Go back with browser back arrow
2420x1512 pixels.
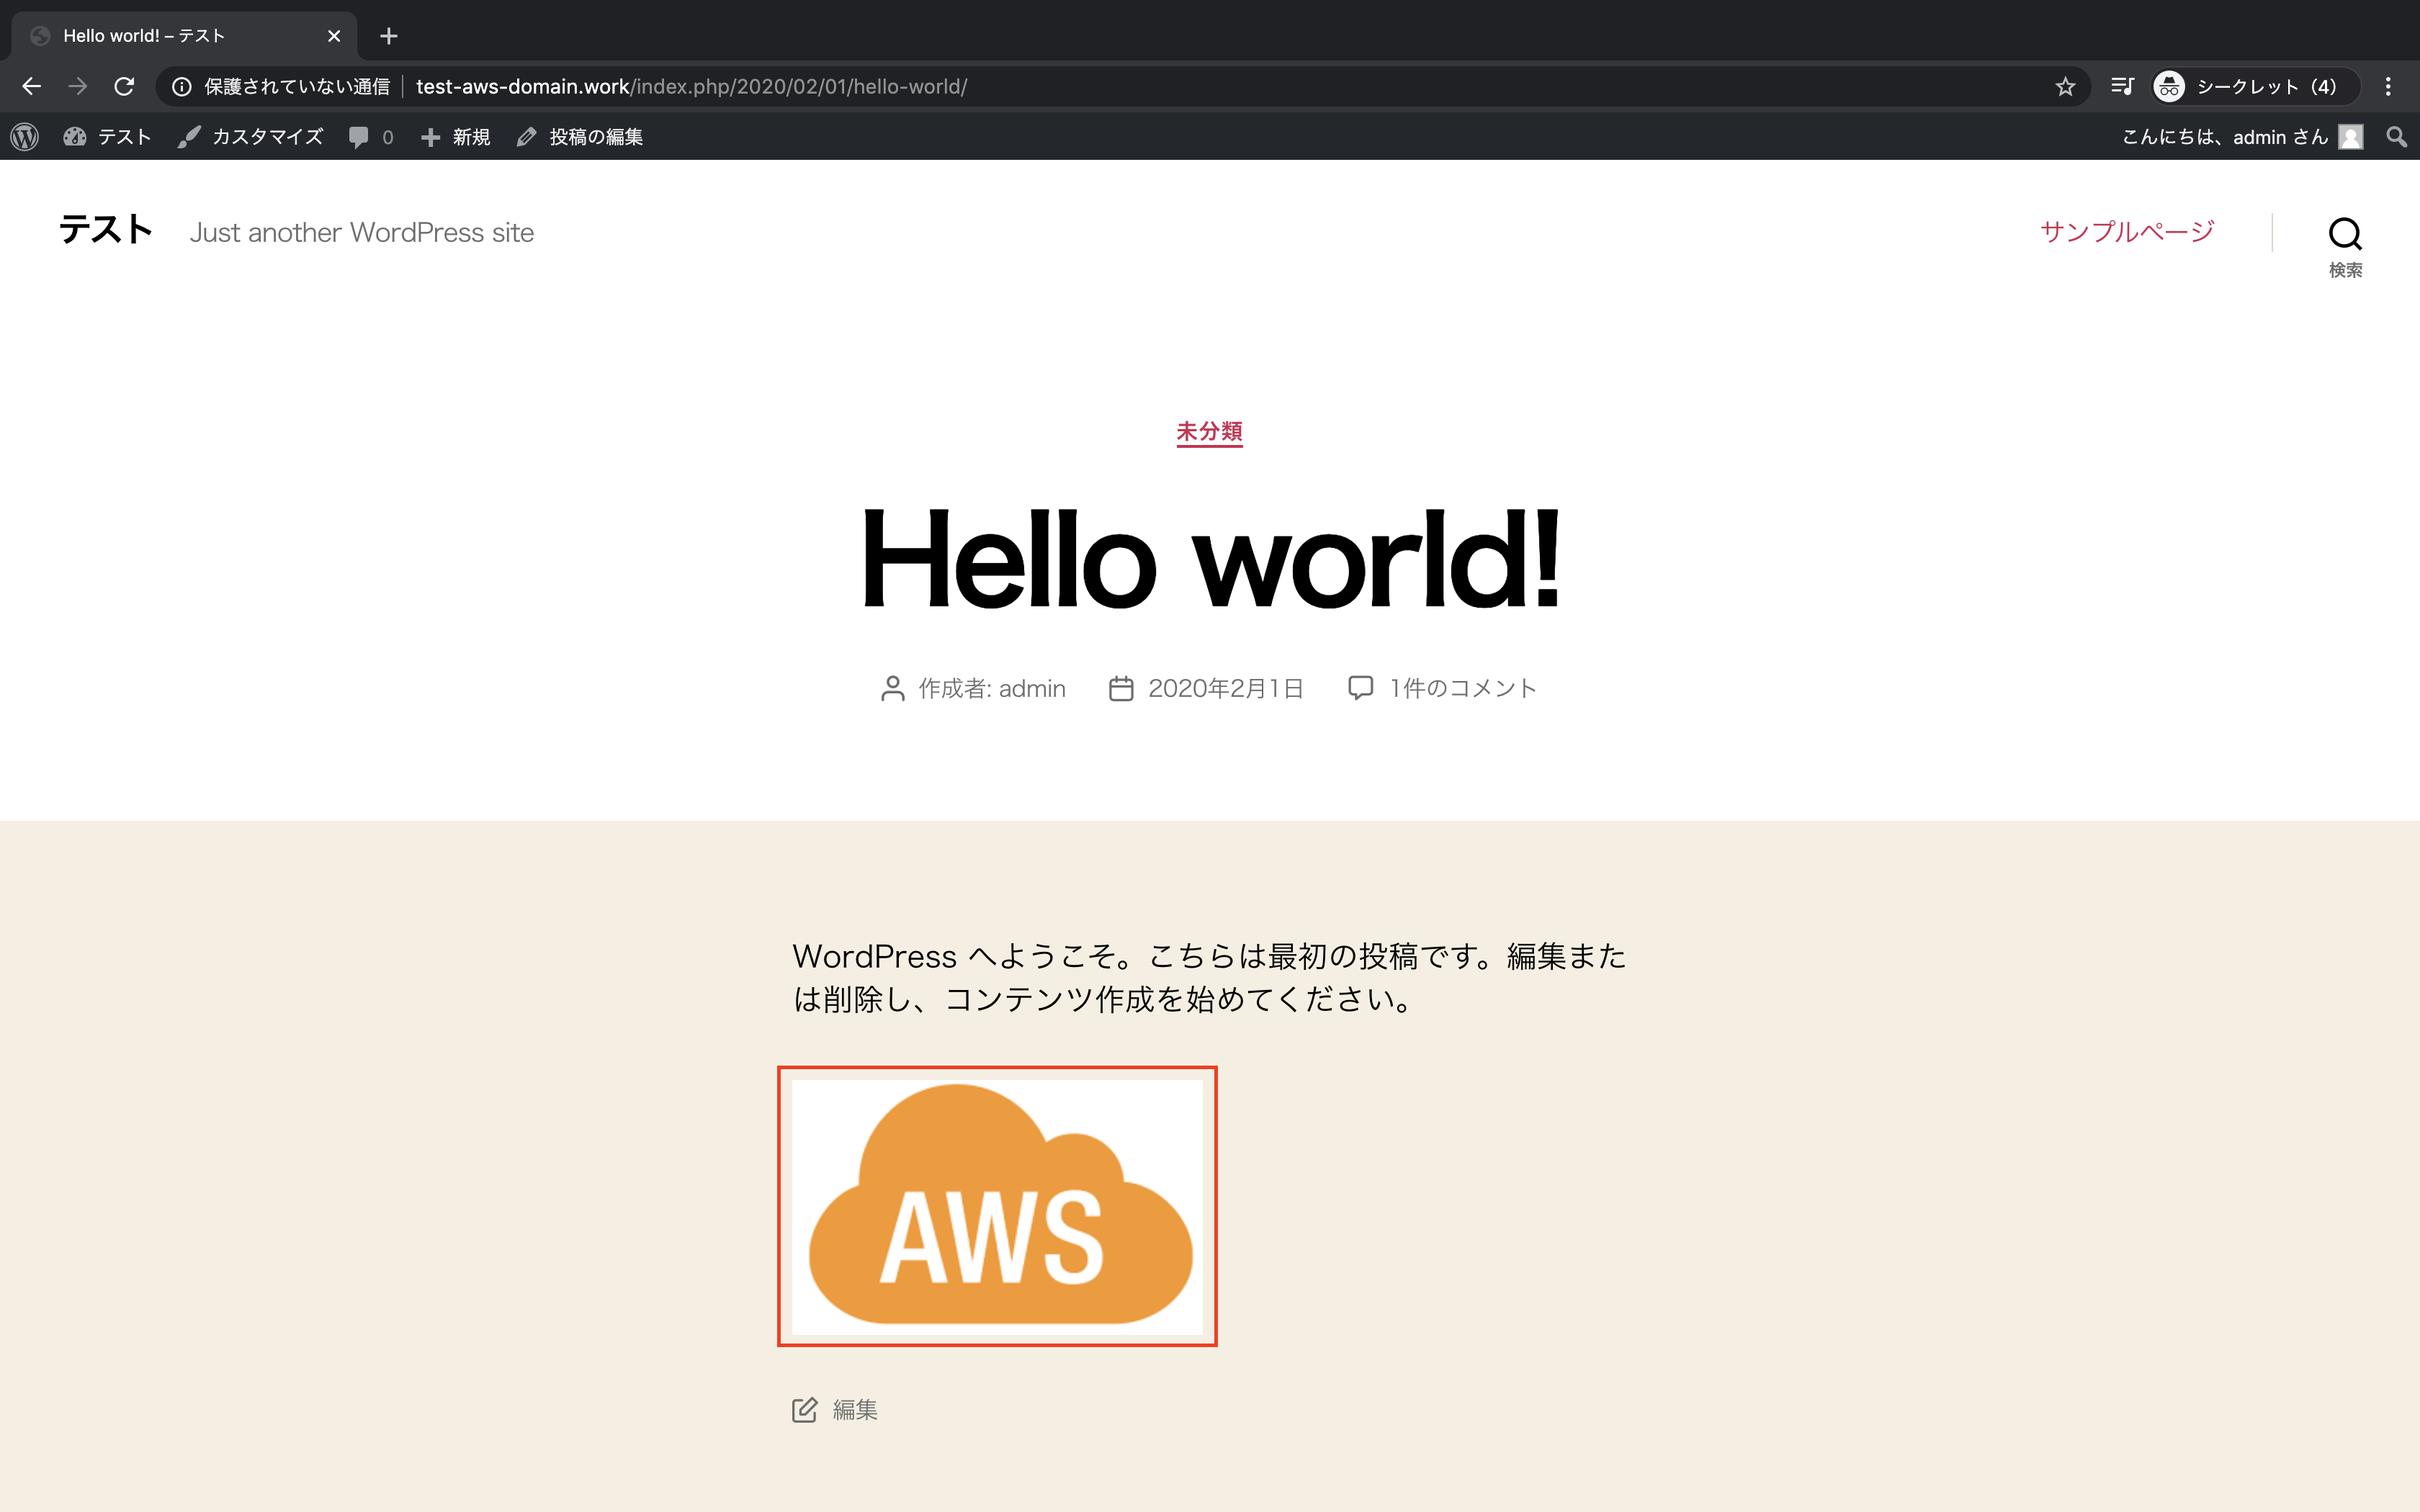point(32,87)
